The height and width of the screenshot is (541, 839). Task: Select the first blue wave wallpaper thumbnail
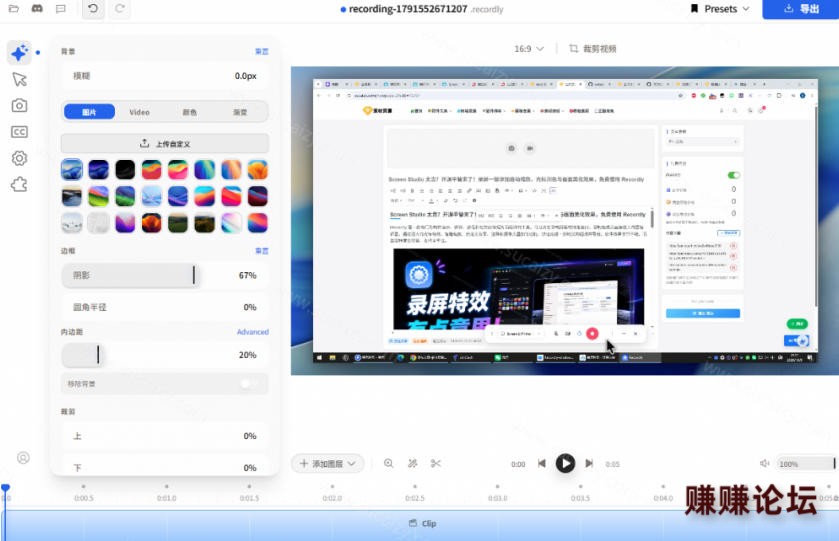tap(72, 170)
